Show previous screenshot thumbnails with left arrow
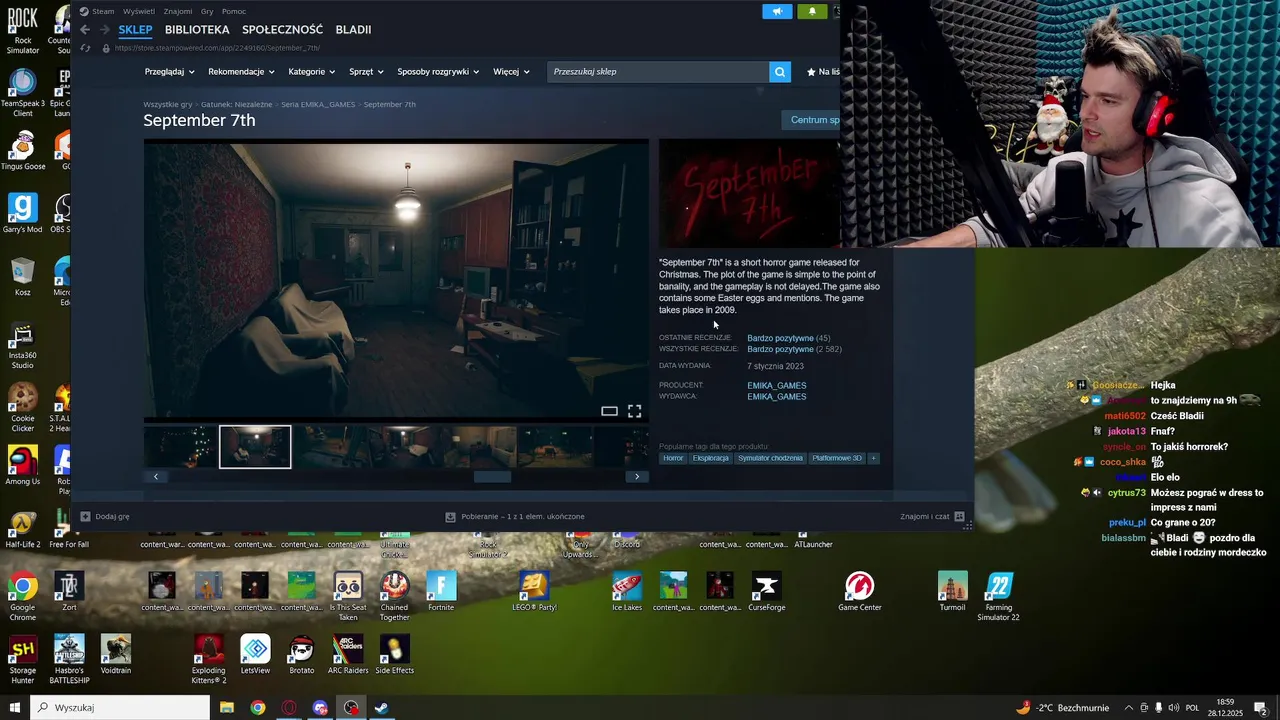 pyautogui.click(x=156, y=476)
